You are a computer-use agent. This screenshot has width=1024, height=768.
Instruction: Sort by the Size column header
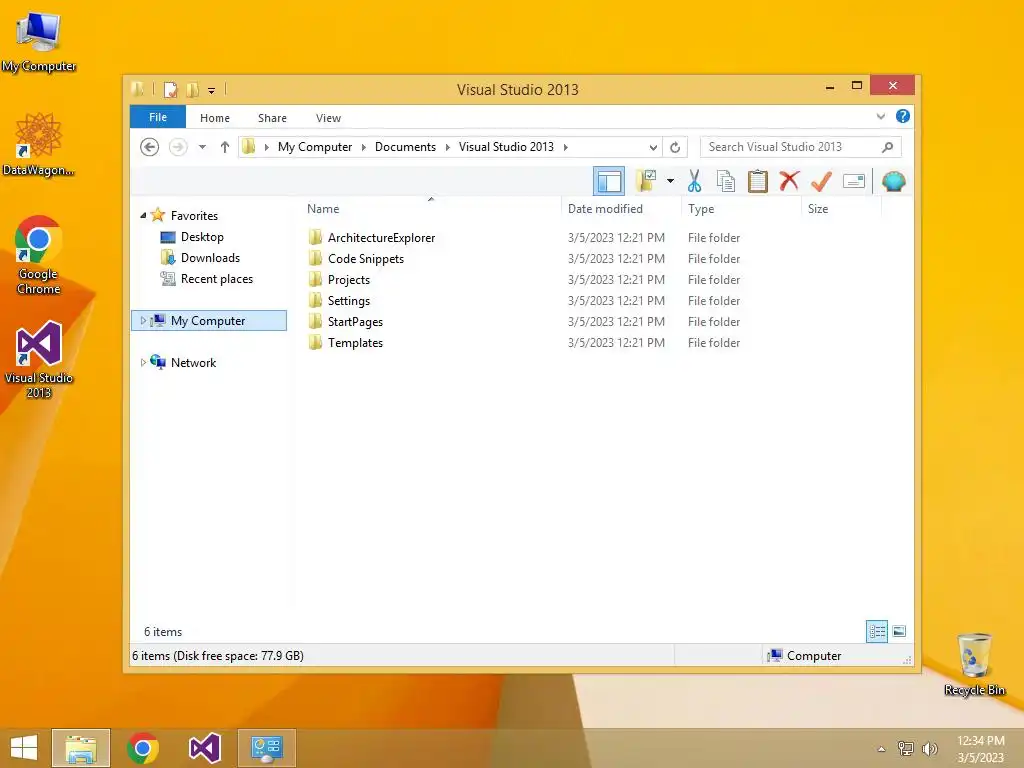(x=818, y=209)
